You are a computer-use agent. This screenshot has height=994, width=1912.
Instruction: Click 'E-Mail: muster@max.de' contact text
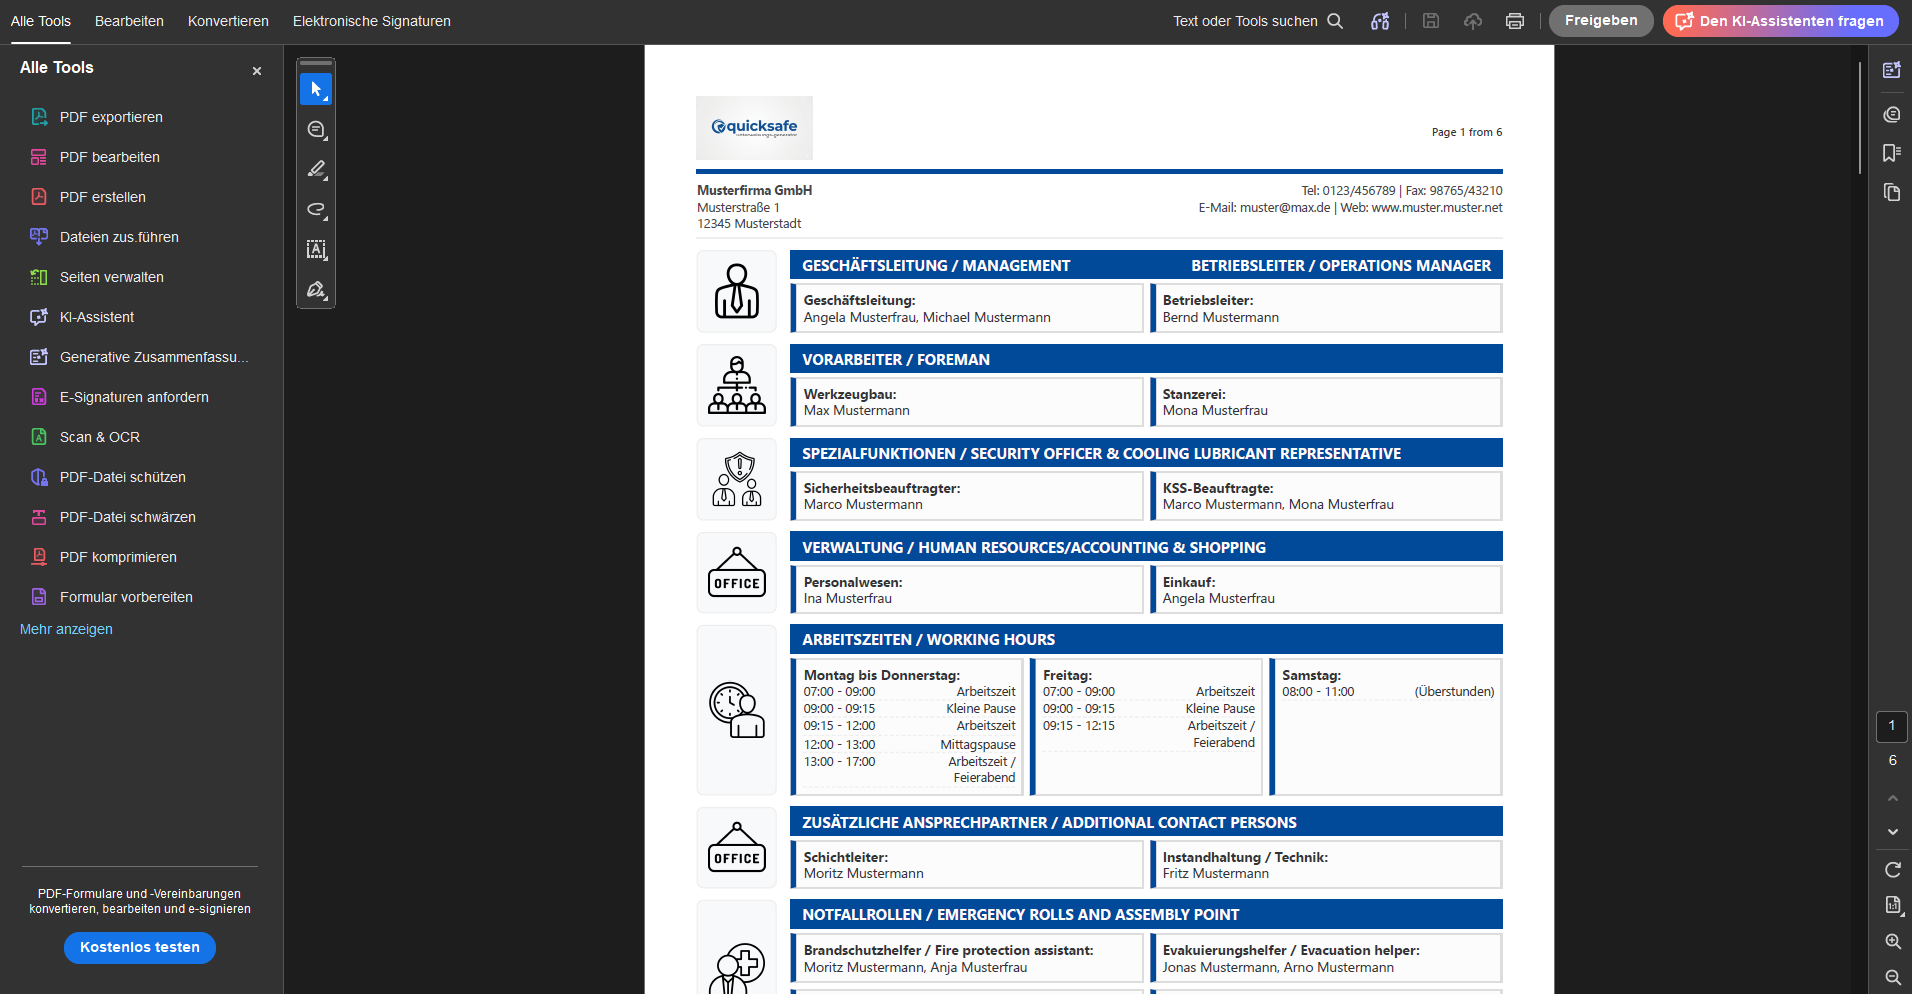click(x=1264, y=208)
